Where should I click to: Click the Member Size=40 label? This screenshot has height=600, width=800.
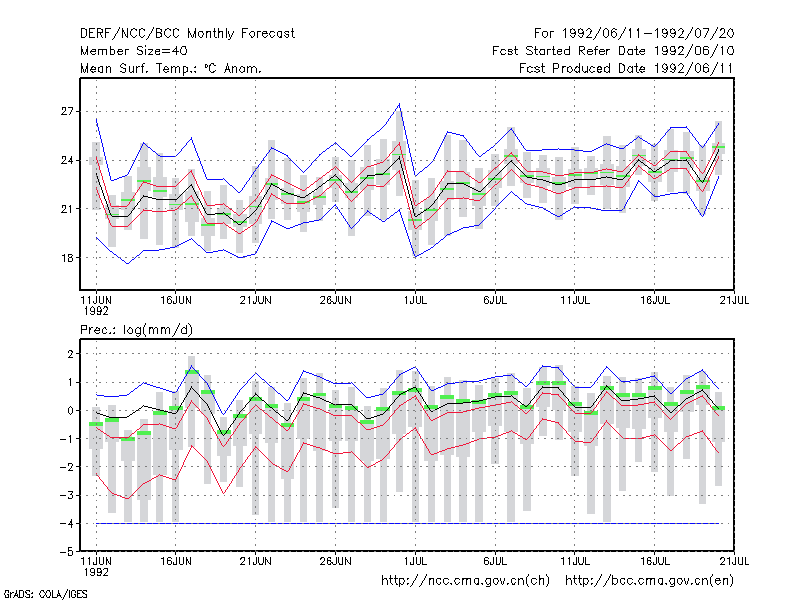coord(134,51)
